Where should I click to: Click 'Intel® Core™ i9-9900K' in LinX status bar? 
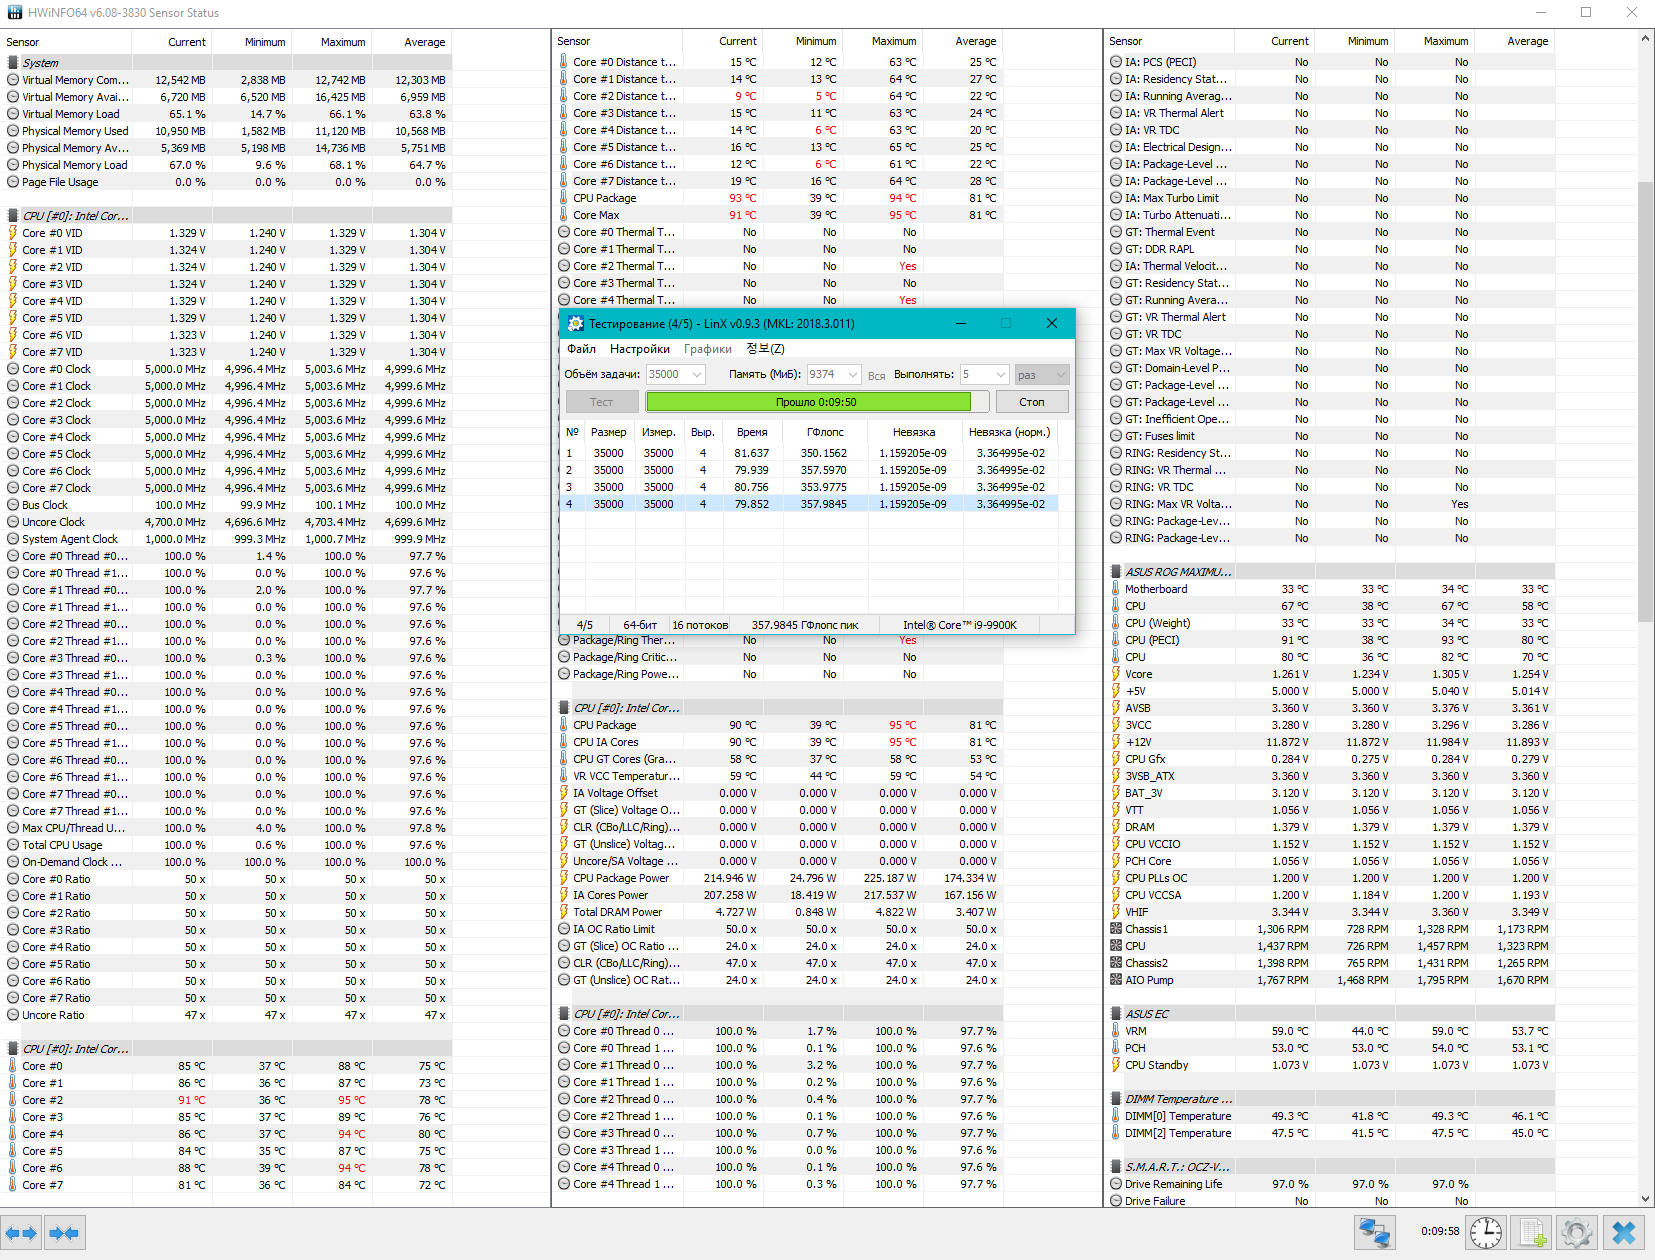[960, 625]
